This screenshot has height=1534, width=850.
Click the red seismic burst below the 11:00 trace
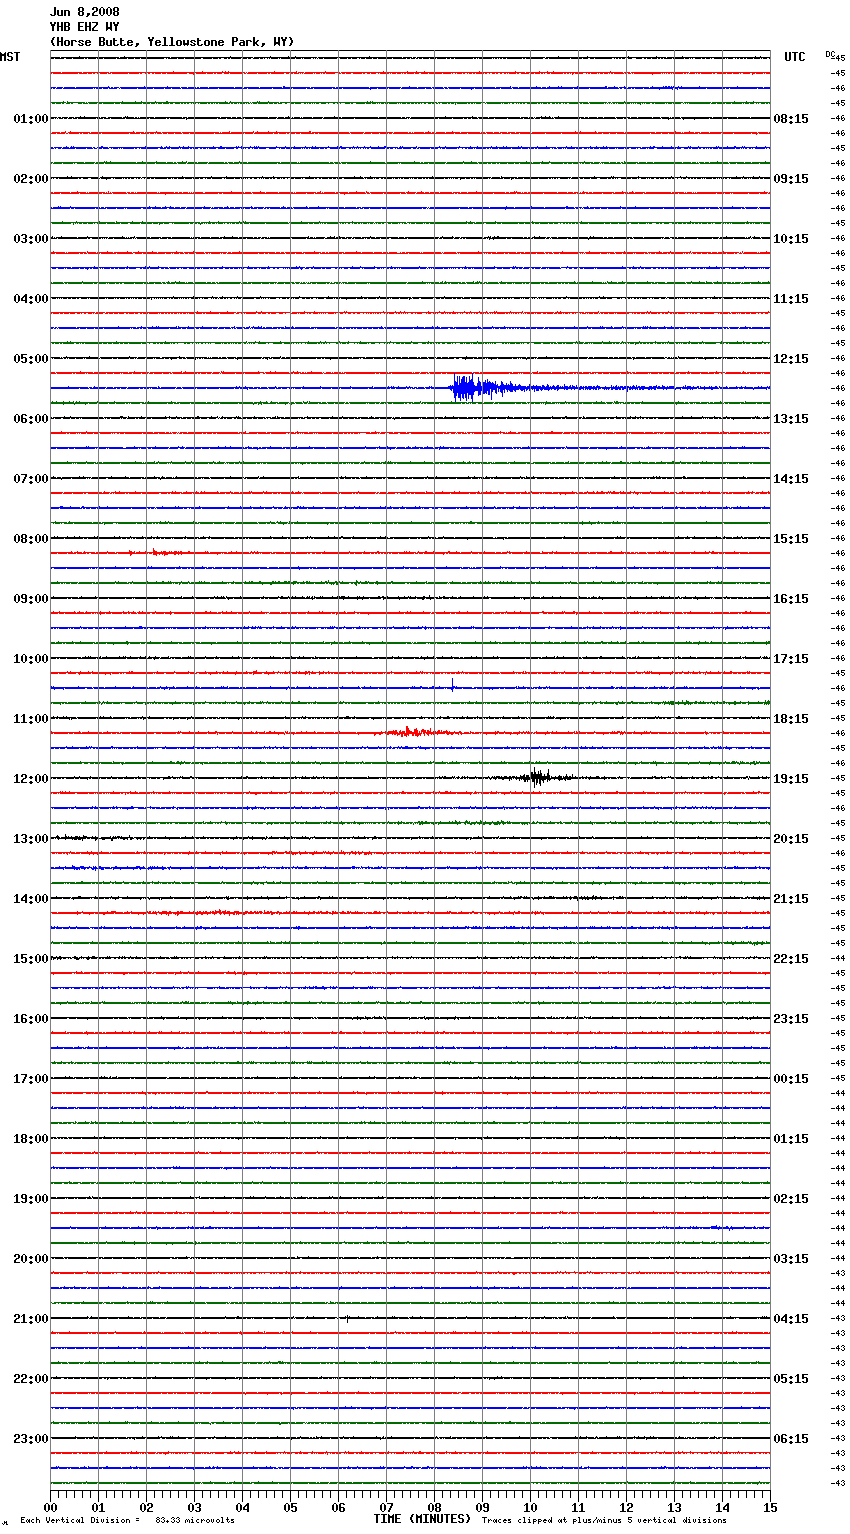click(x=415, y=732)
